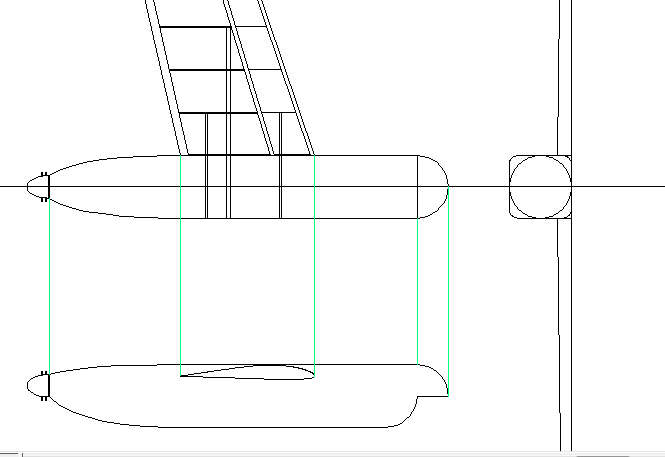Select the airfoil profile in lower nacelle

pyautogui.click(x=247, y=372)
